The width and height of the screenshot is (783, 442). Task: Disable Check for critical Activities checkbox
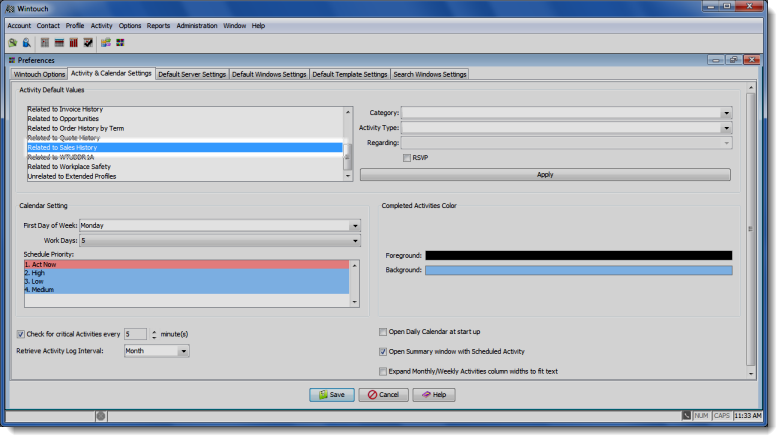click(20, 334)
